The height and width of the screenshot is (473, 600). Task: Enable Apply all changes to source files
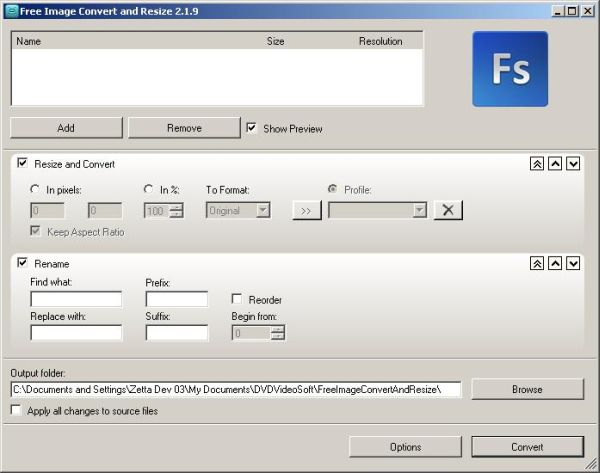(16, 410)
